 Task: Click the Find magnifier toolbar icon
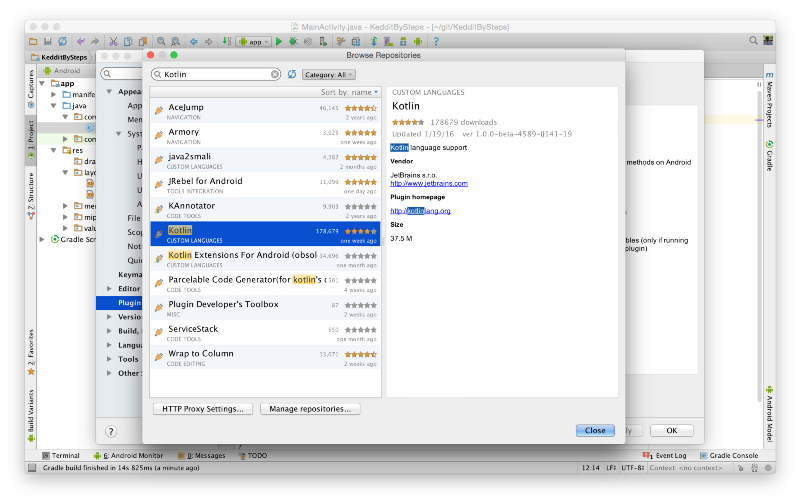pos(161,41)
